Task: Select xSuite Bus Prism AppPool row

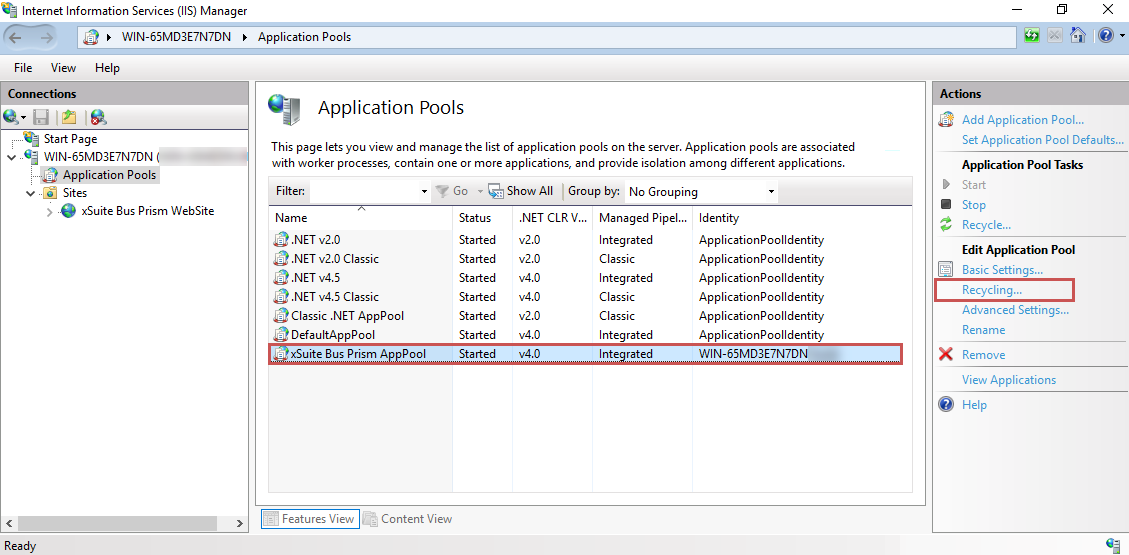Action: (585, 354)
